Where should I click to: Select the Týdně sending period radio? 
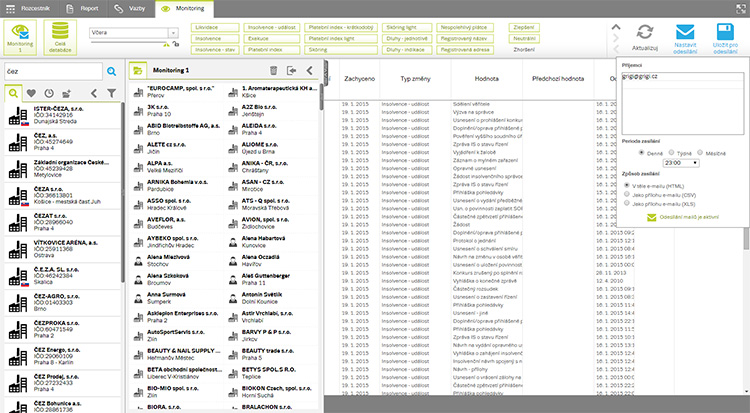(672, 153)
